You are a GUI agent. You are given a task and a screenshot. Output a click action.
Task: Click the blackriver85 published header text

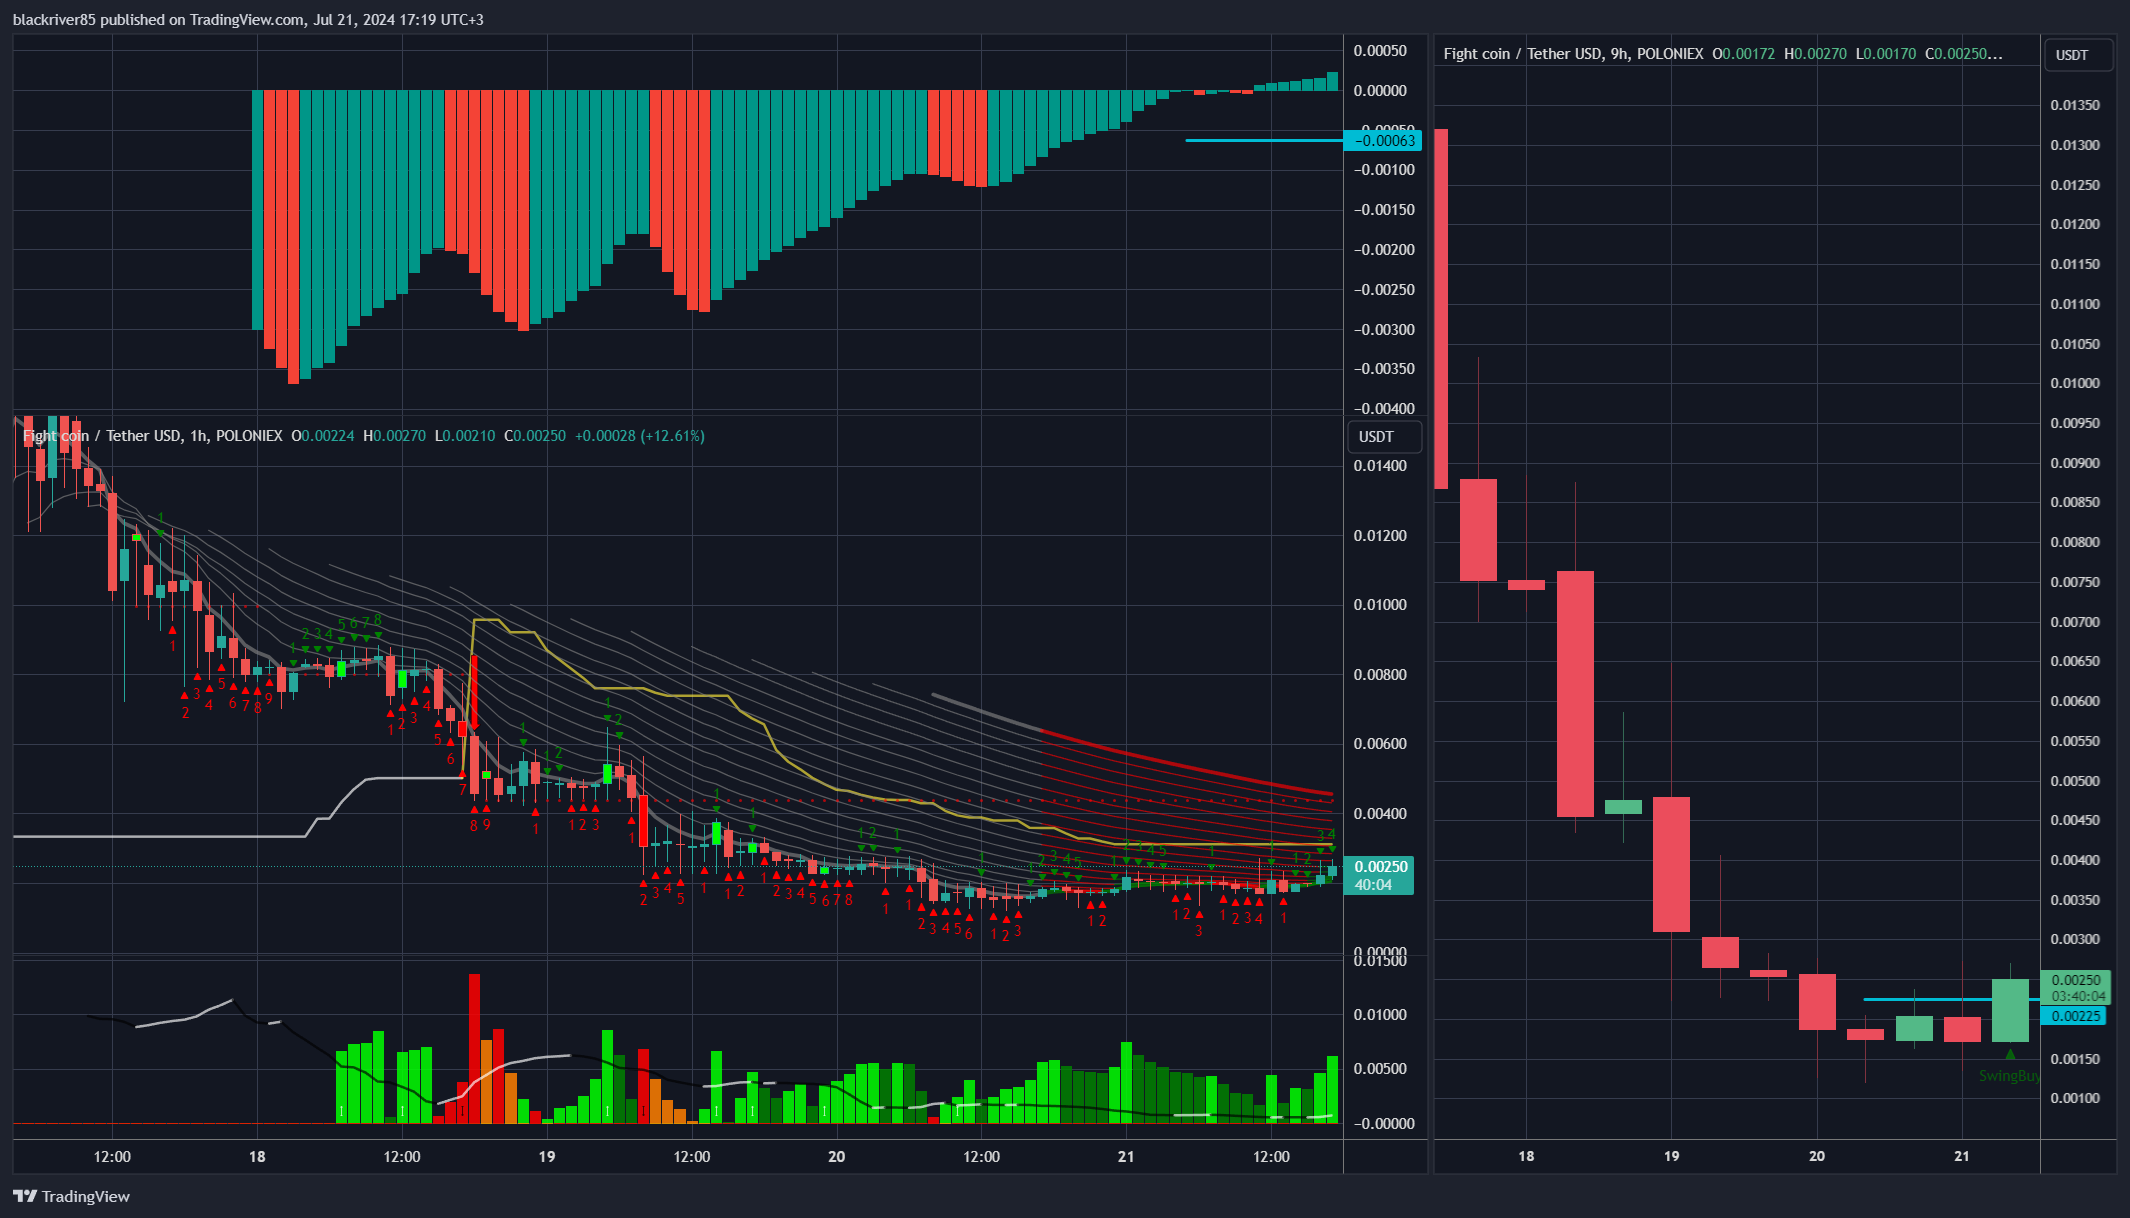click(x=248, y=19)
